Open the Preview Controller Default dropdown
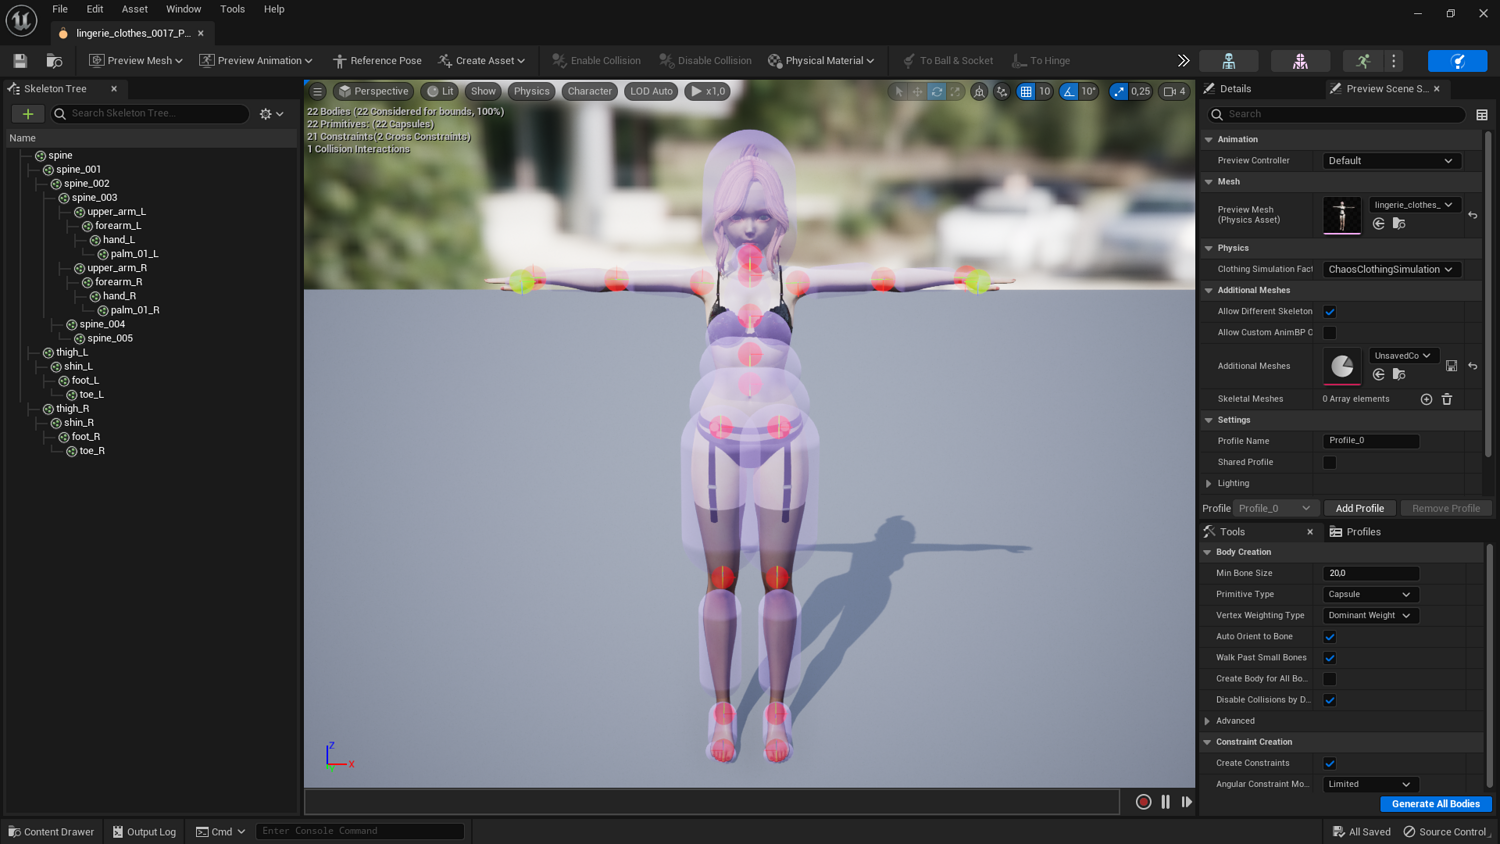Screen dimensions: 1500x844 tap(1391, 161)
